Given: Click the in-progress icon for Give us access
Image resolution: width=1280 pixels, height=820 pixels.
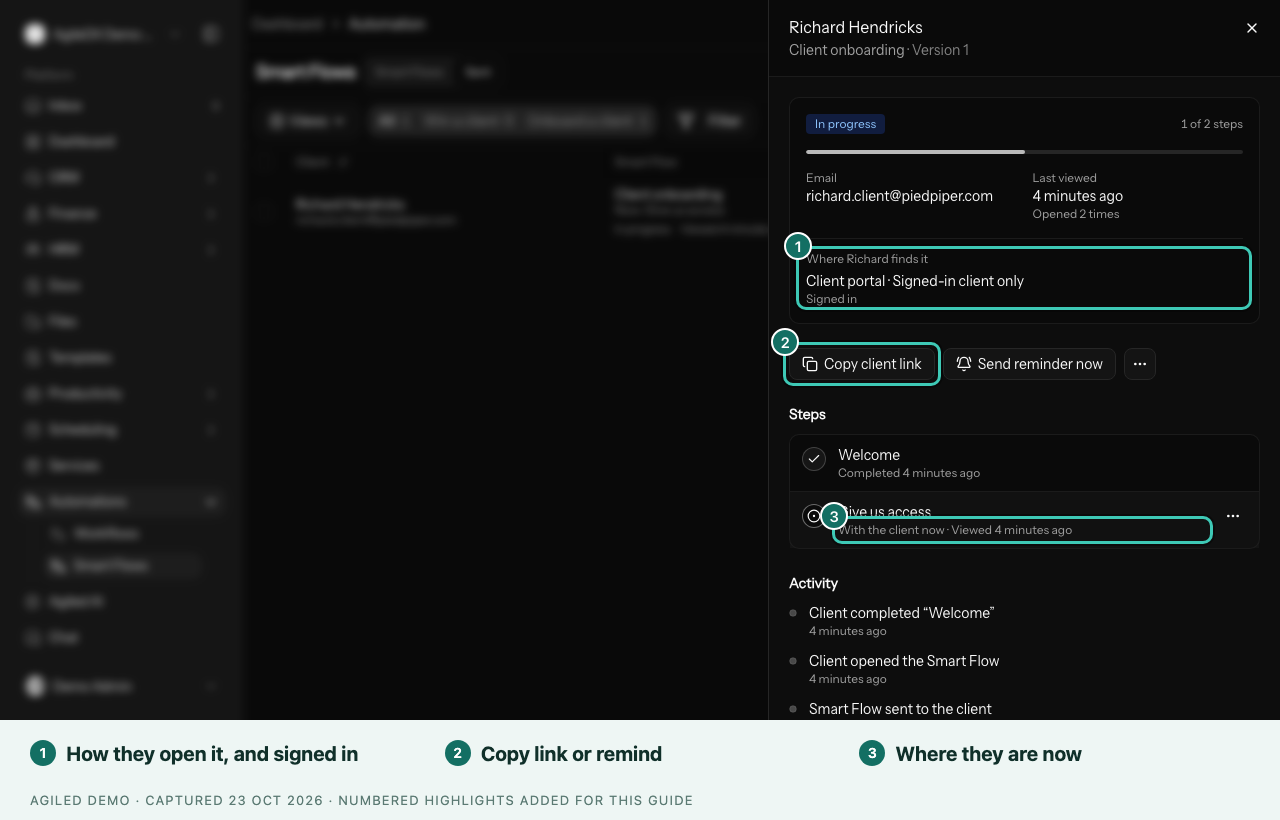Looking at the screenshot, I should coord(812,516).
